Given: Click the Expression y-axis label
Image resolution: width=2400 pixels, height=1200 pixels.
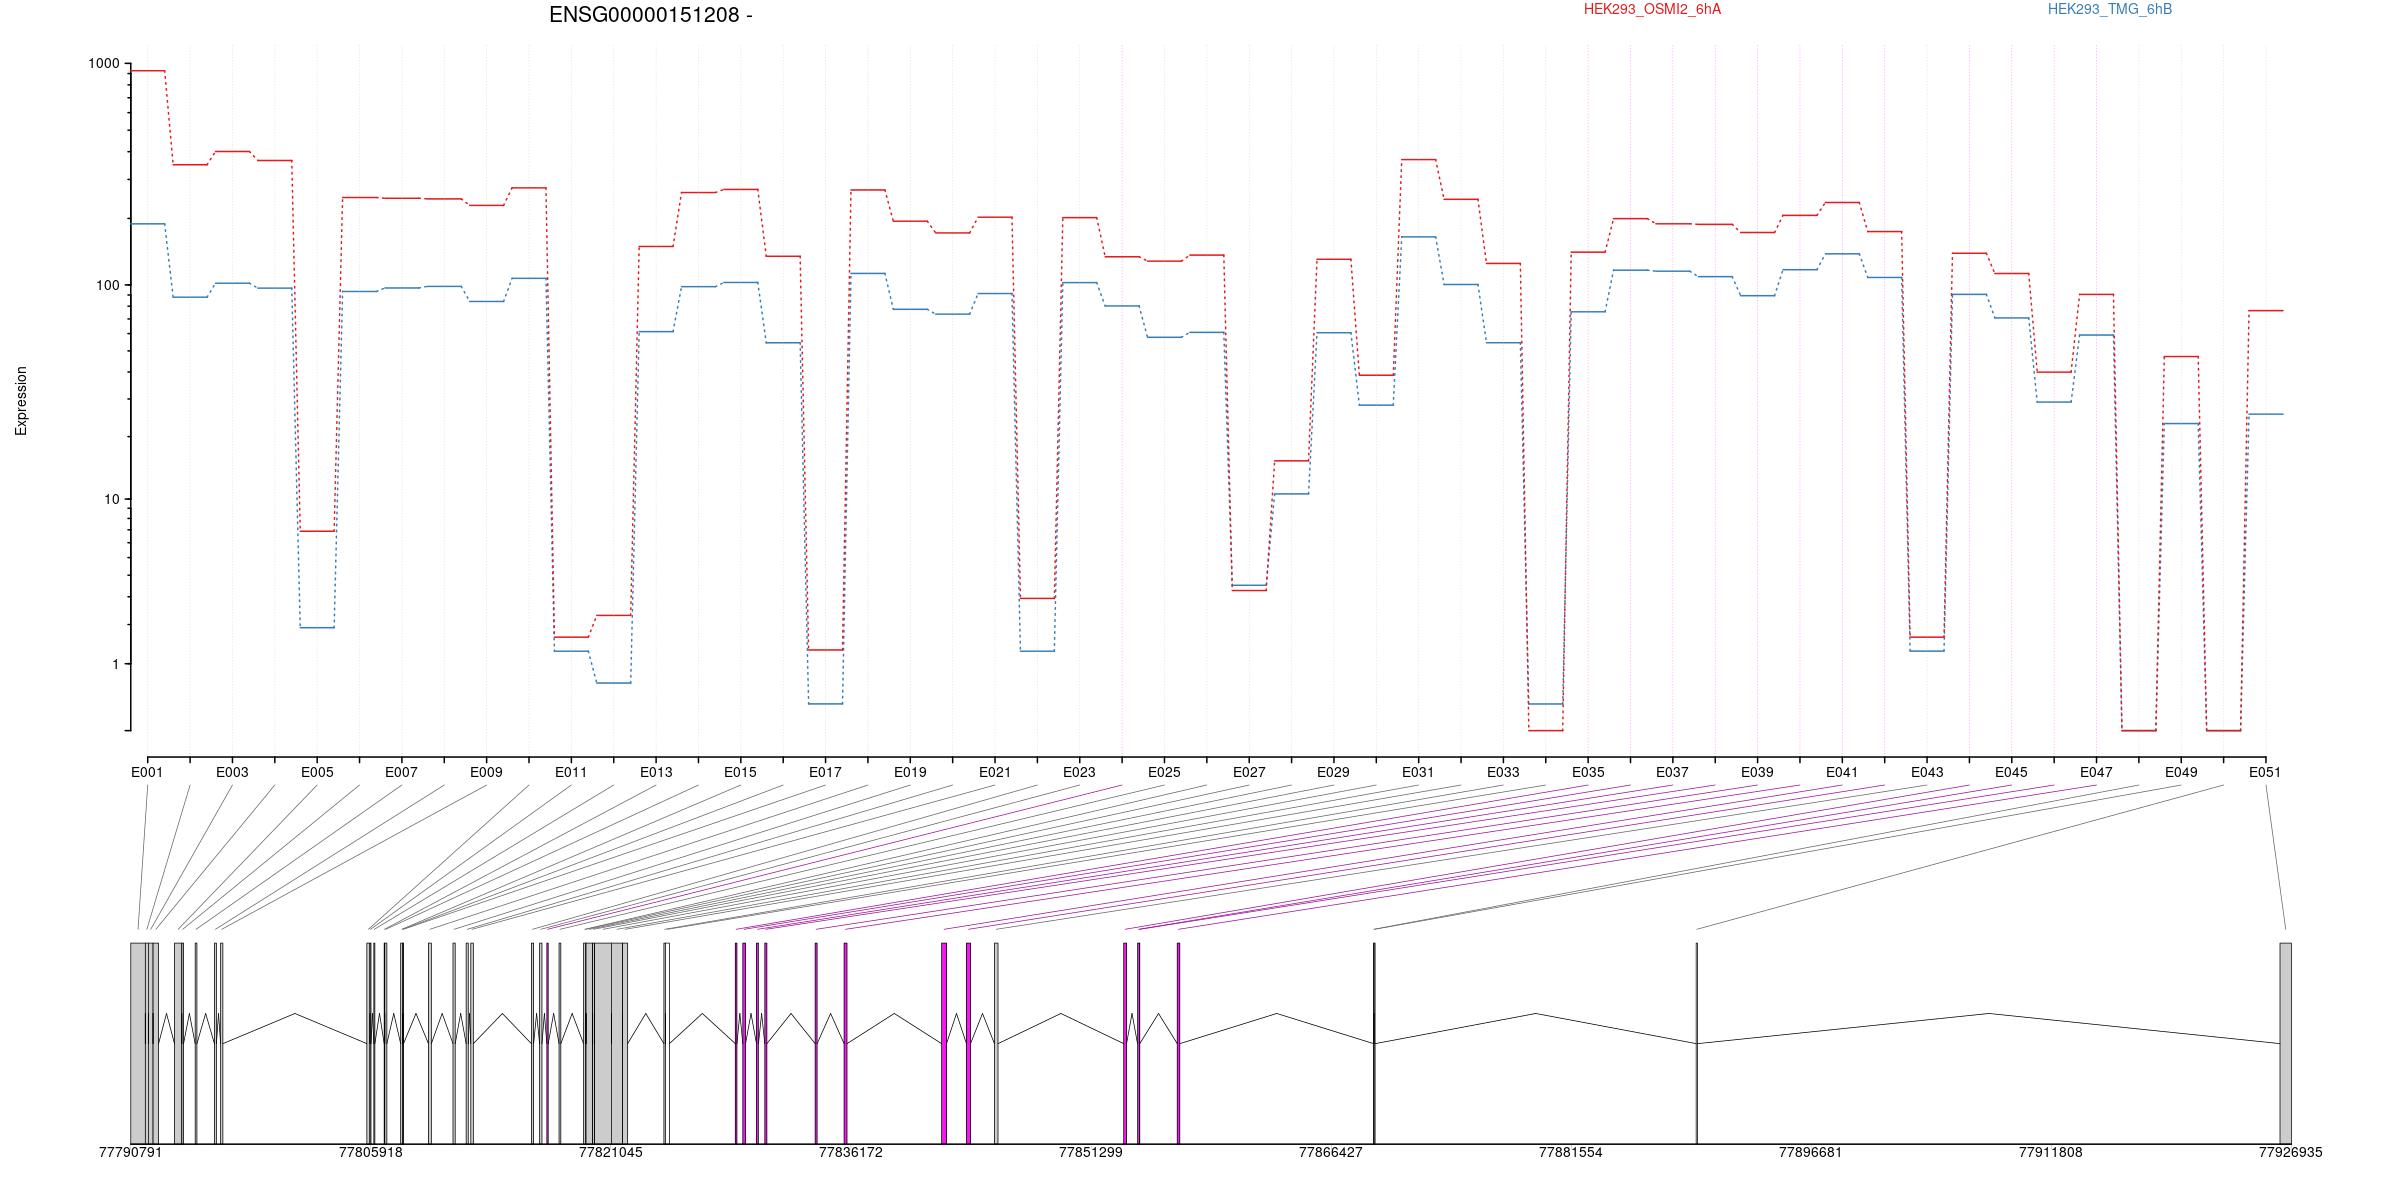Looking at the screenshot, I should [x=21, y=400].
